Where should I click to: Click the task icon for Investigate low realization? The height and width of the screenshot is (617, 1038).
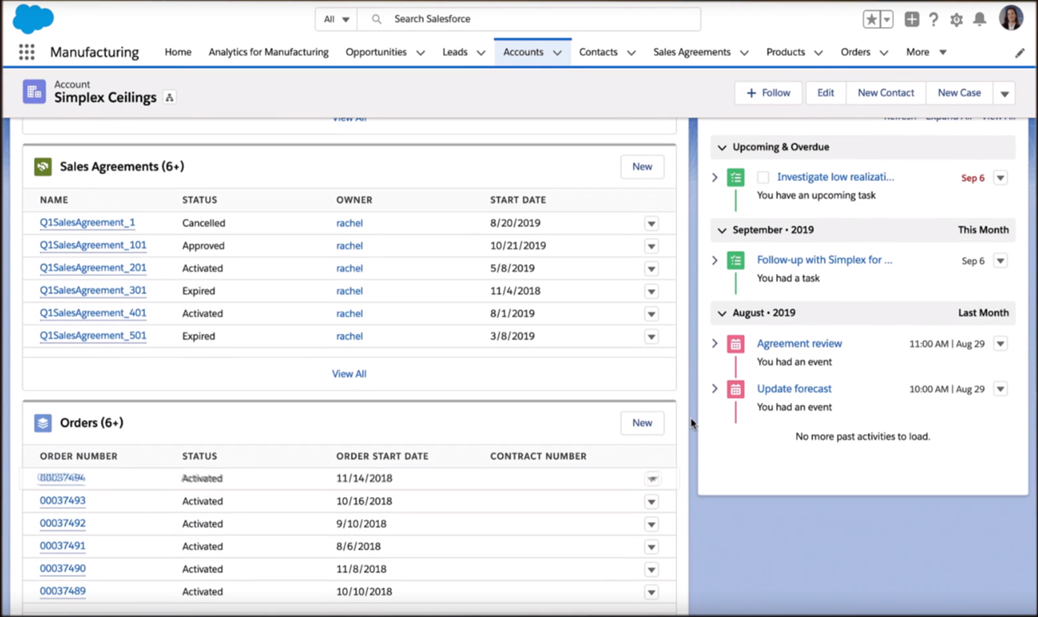point(735,177)
